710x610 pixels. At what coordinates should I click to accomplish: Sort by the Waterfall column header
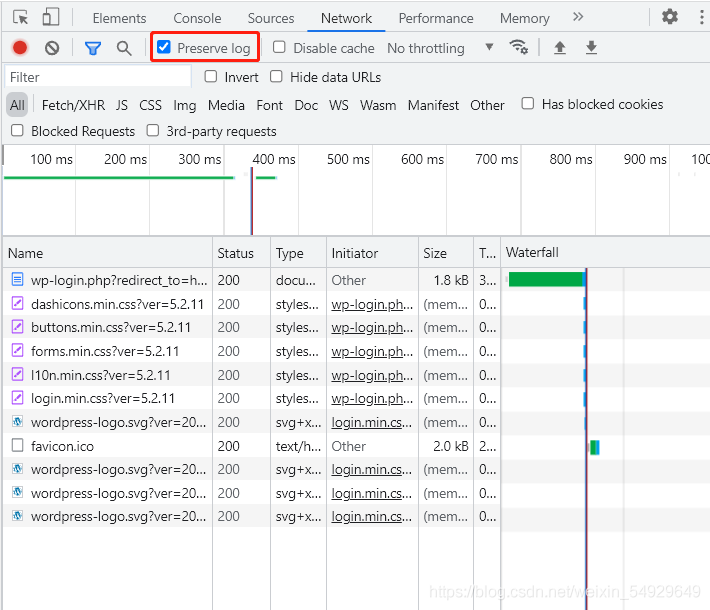[605, 253]
